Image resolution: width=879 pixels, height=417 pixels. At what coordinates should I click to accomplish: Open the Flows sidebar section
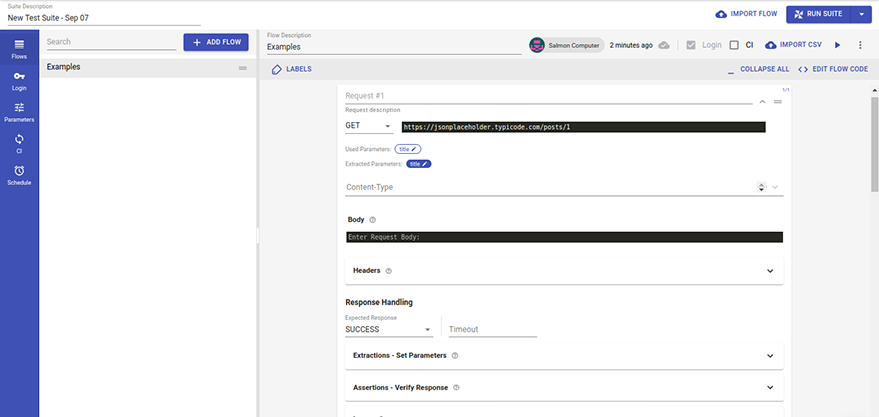pos(19,49)
